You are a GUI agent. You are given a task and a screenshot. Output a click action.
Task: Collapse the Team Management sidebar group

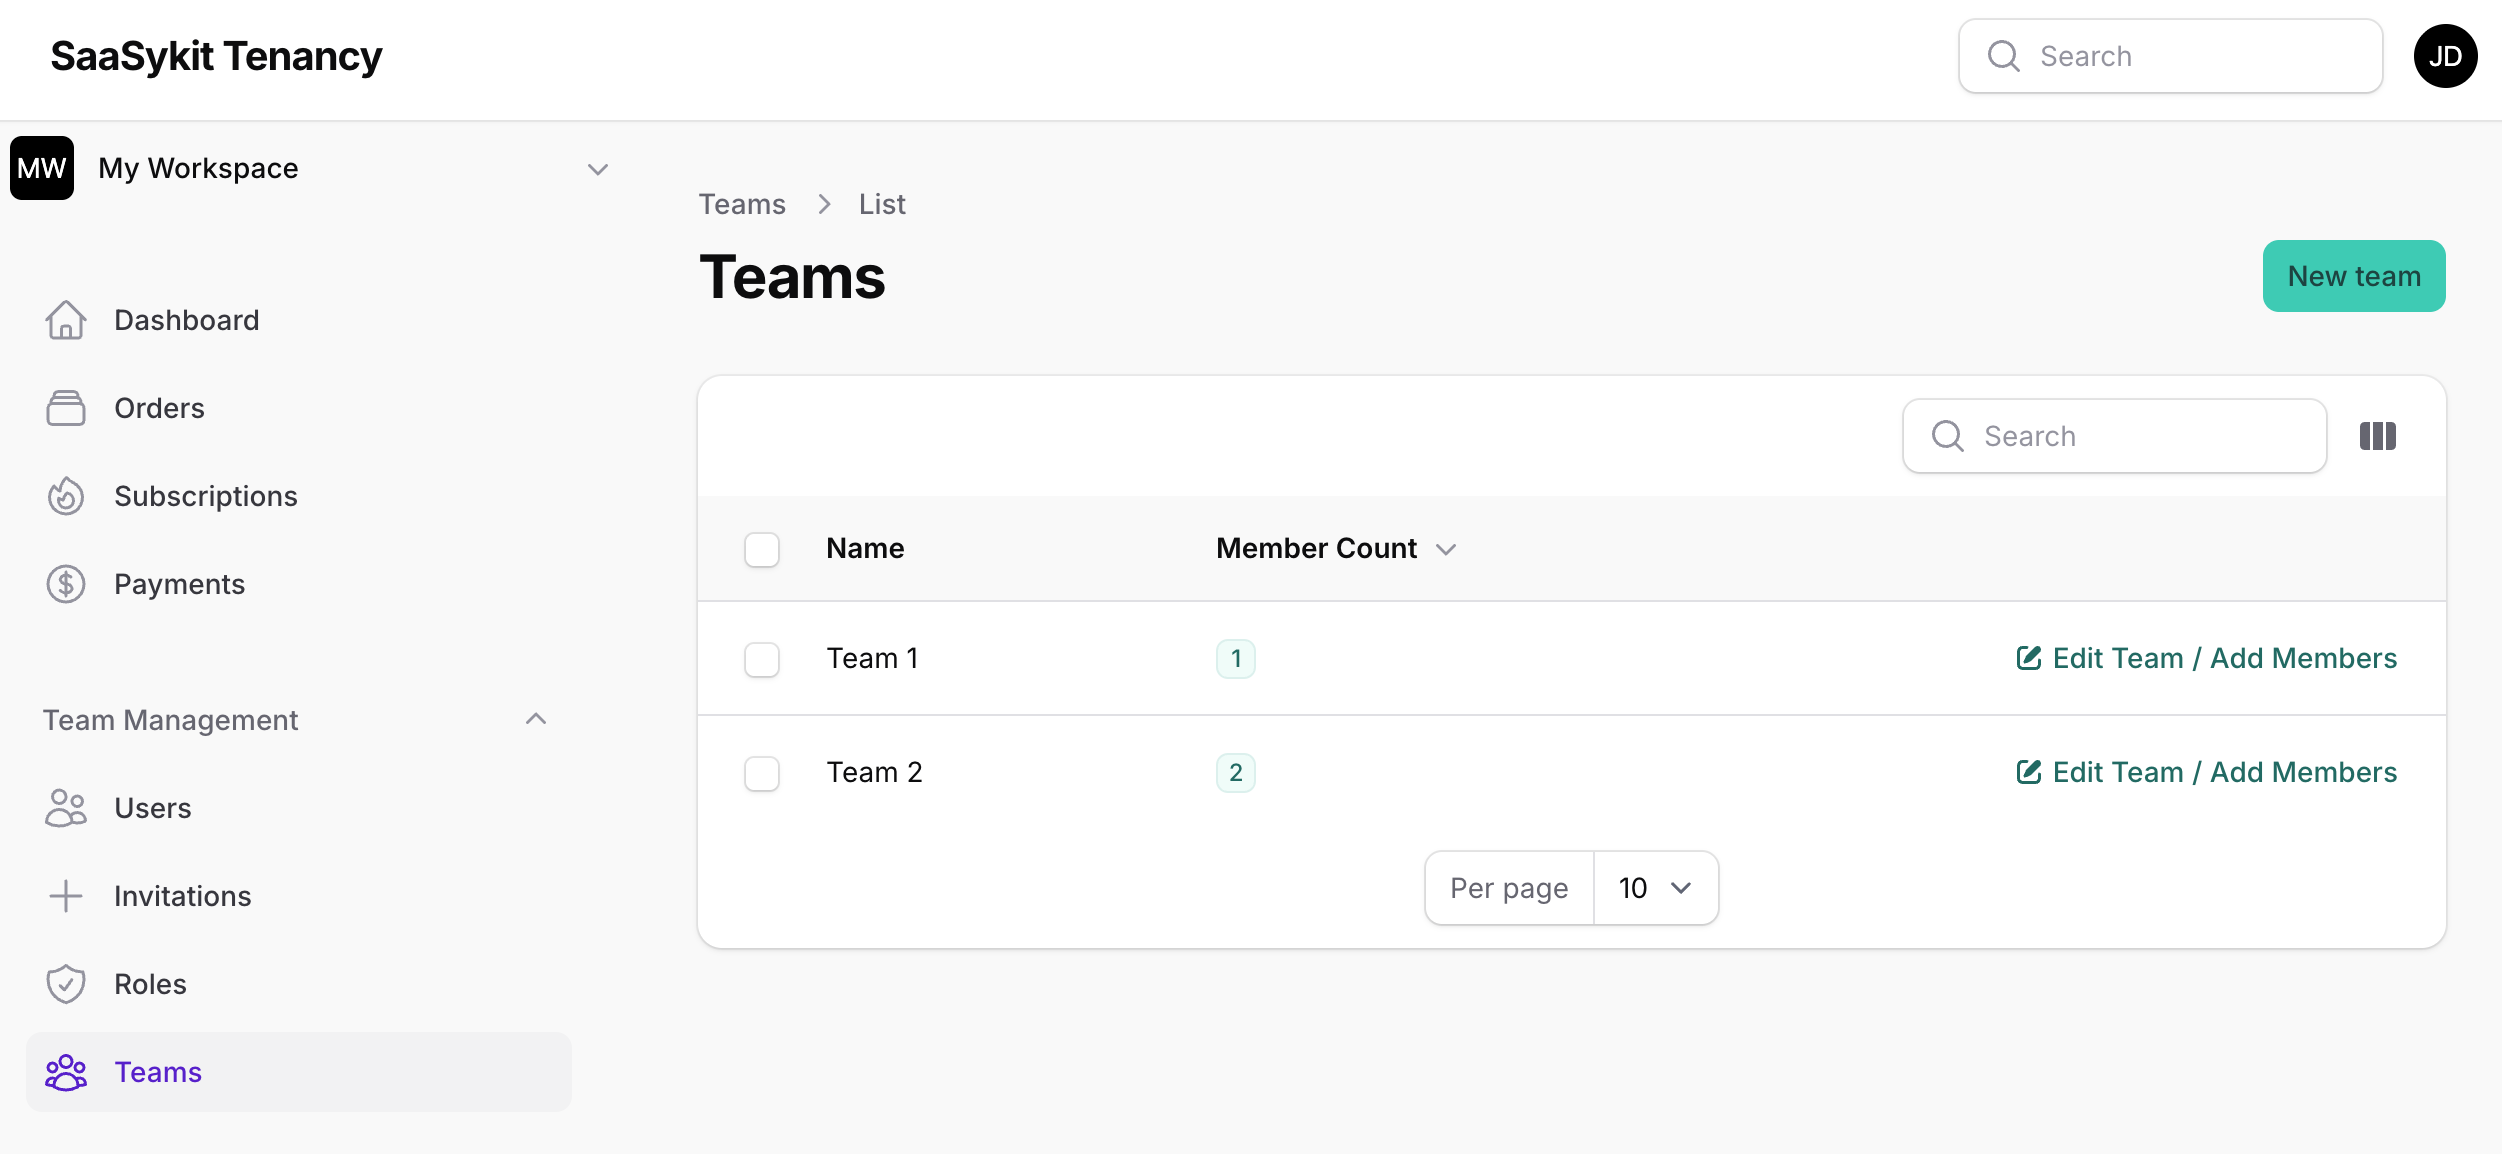[x=536, y=720]
